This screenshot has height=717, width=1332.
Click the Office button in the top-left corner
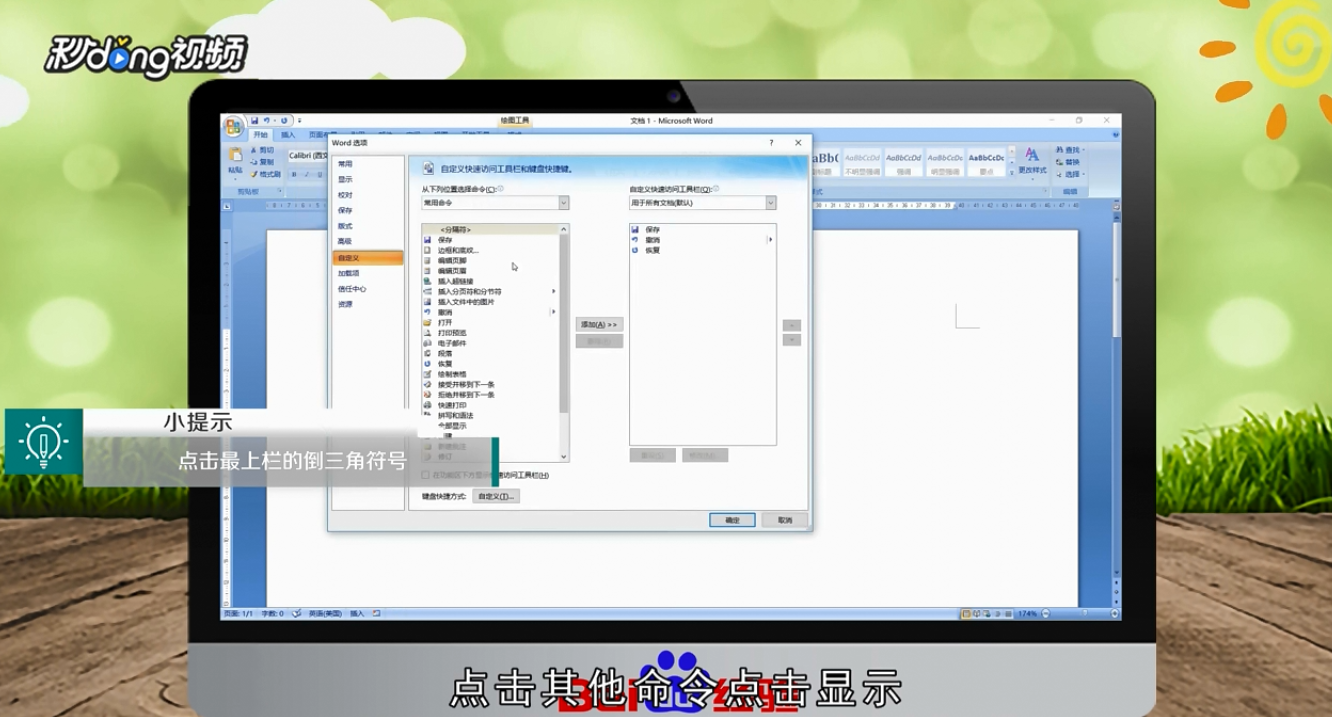pos(234,124)
